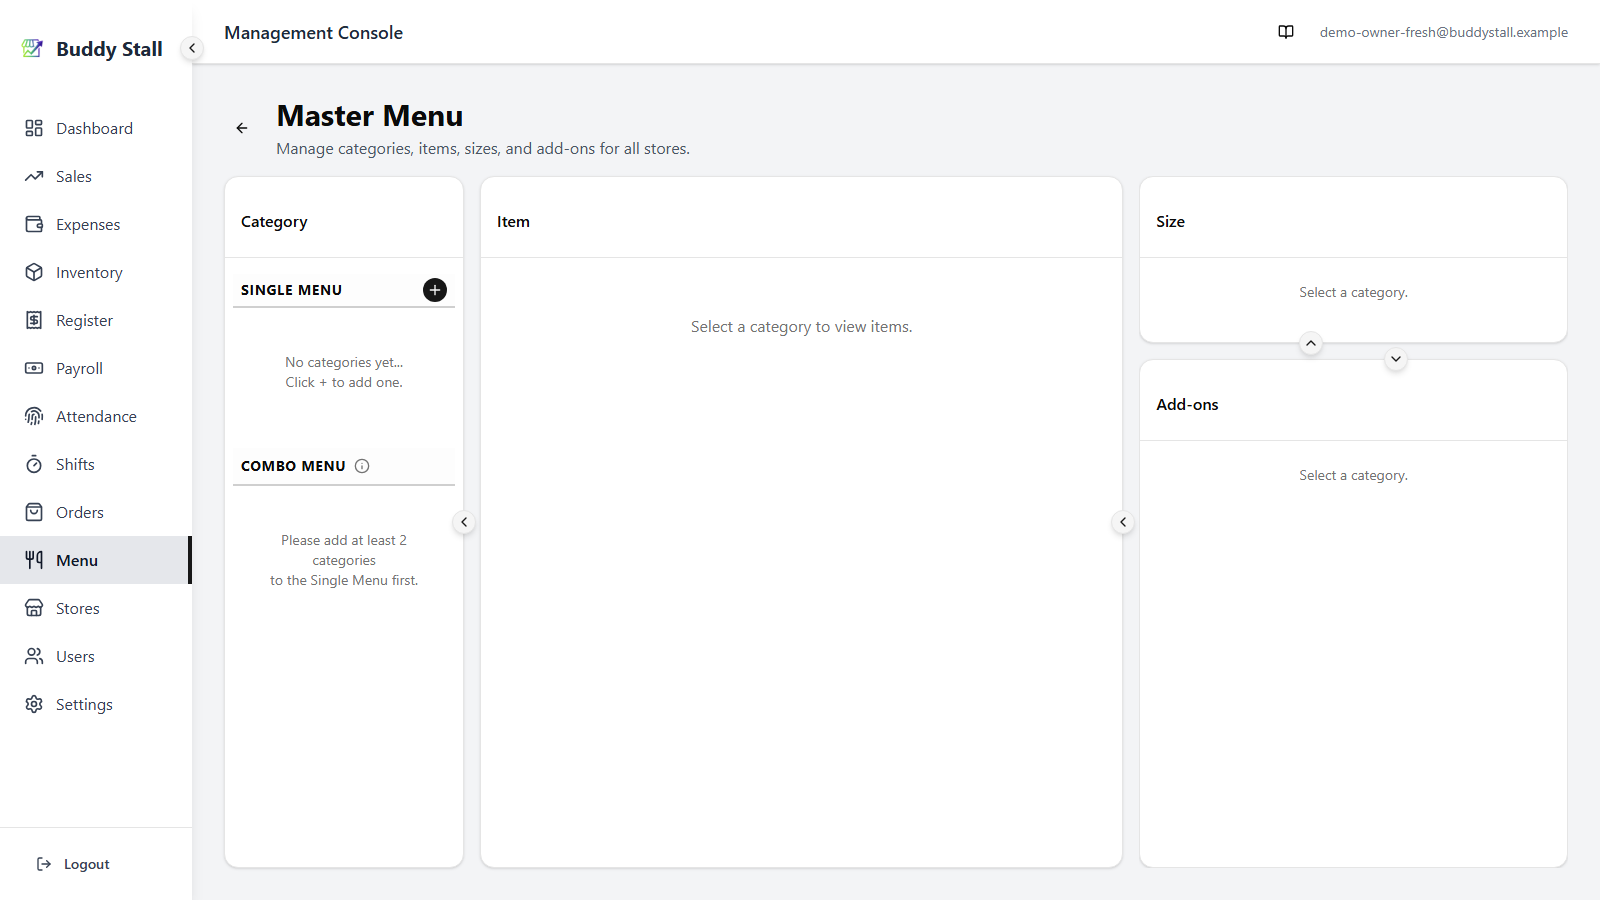Image resolution: width=1600 pixels, height=900 pixels.
Task: Open the Dashboard menu item
Action: point(96,128)
